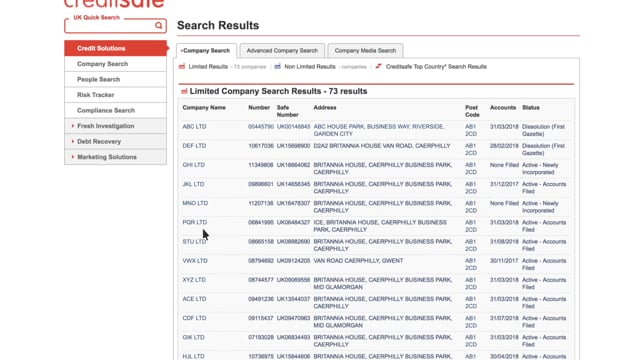Click safe number UK16478307

tap(293, 203)
